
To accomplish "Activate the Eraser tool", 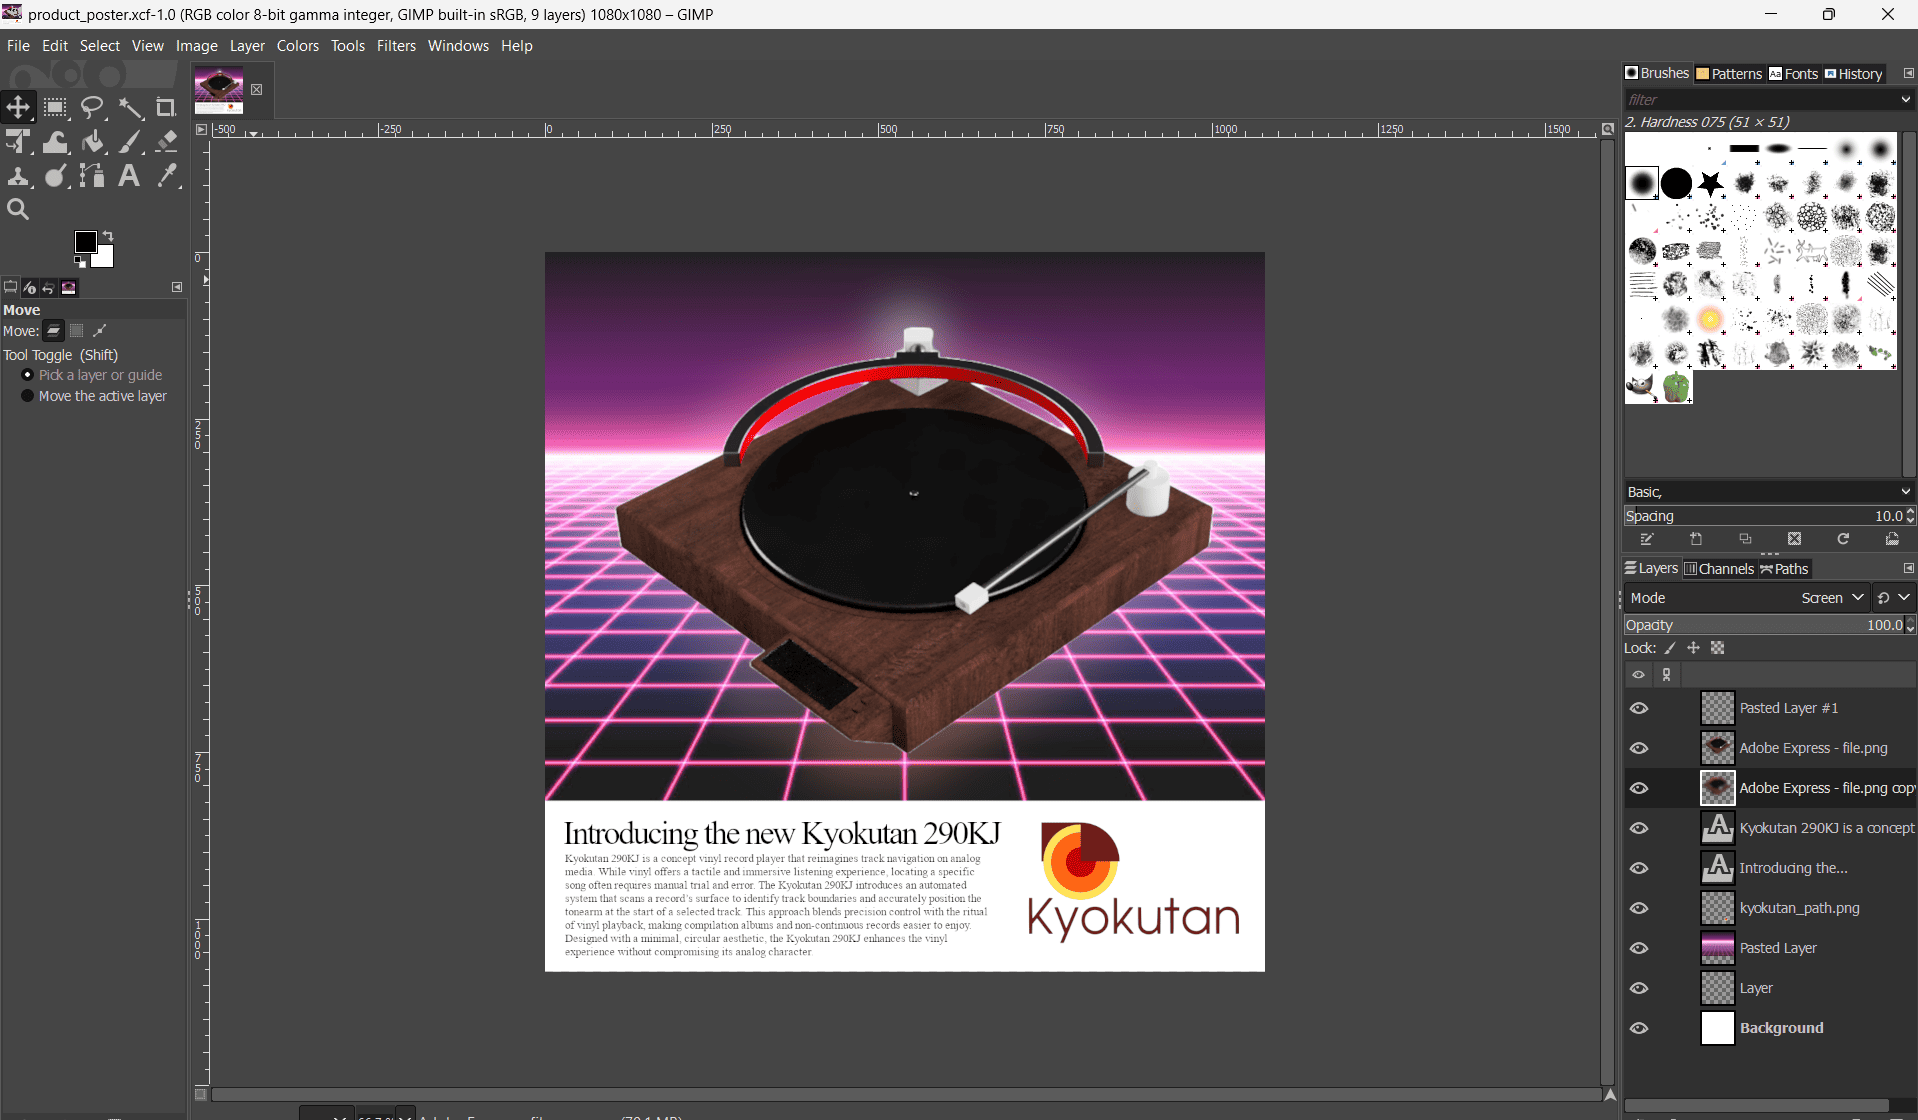I will 166,141.
